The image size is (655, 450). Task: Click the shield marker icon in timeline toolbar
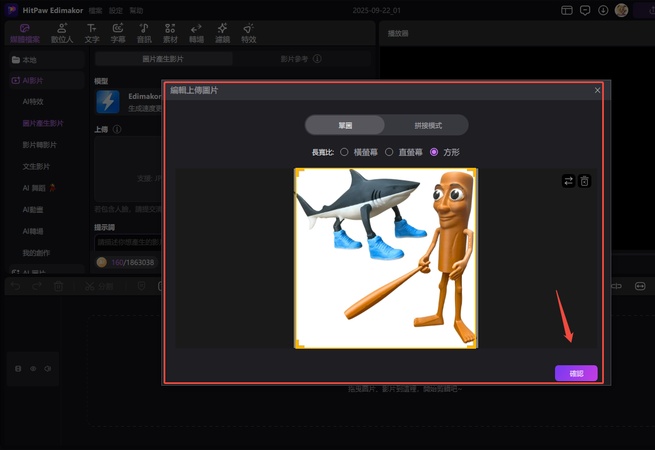[142, 286]
